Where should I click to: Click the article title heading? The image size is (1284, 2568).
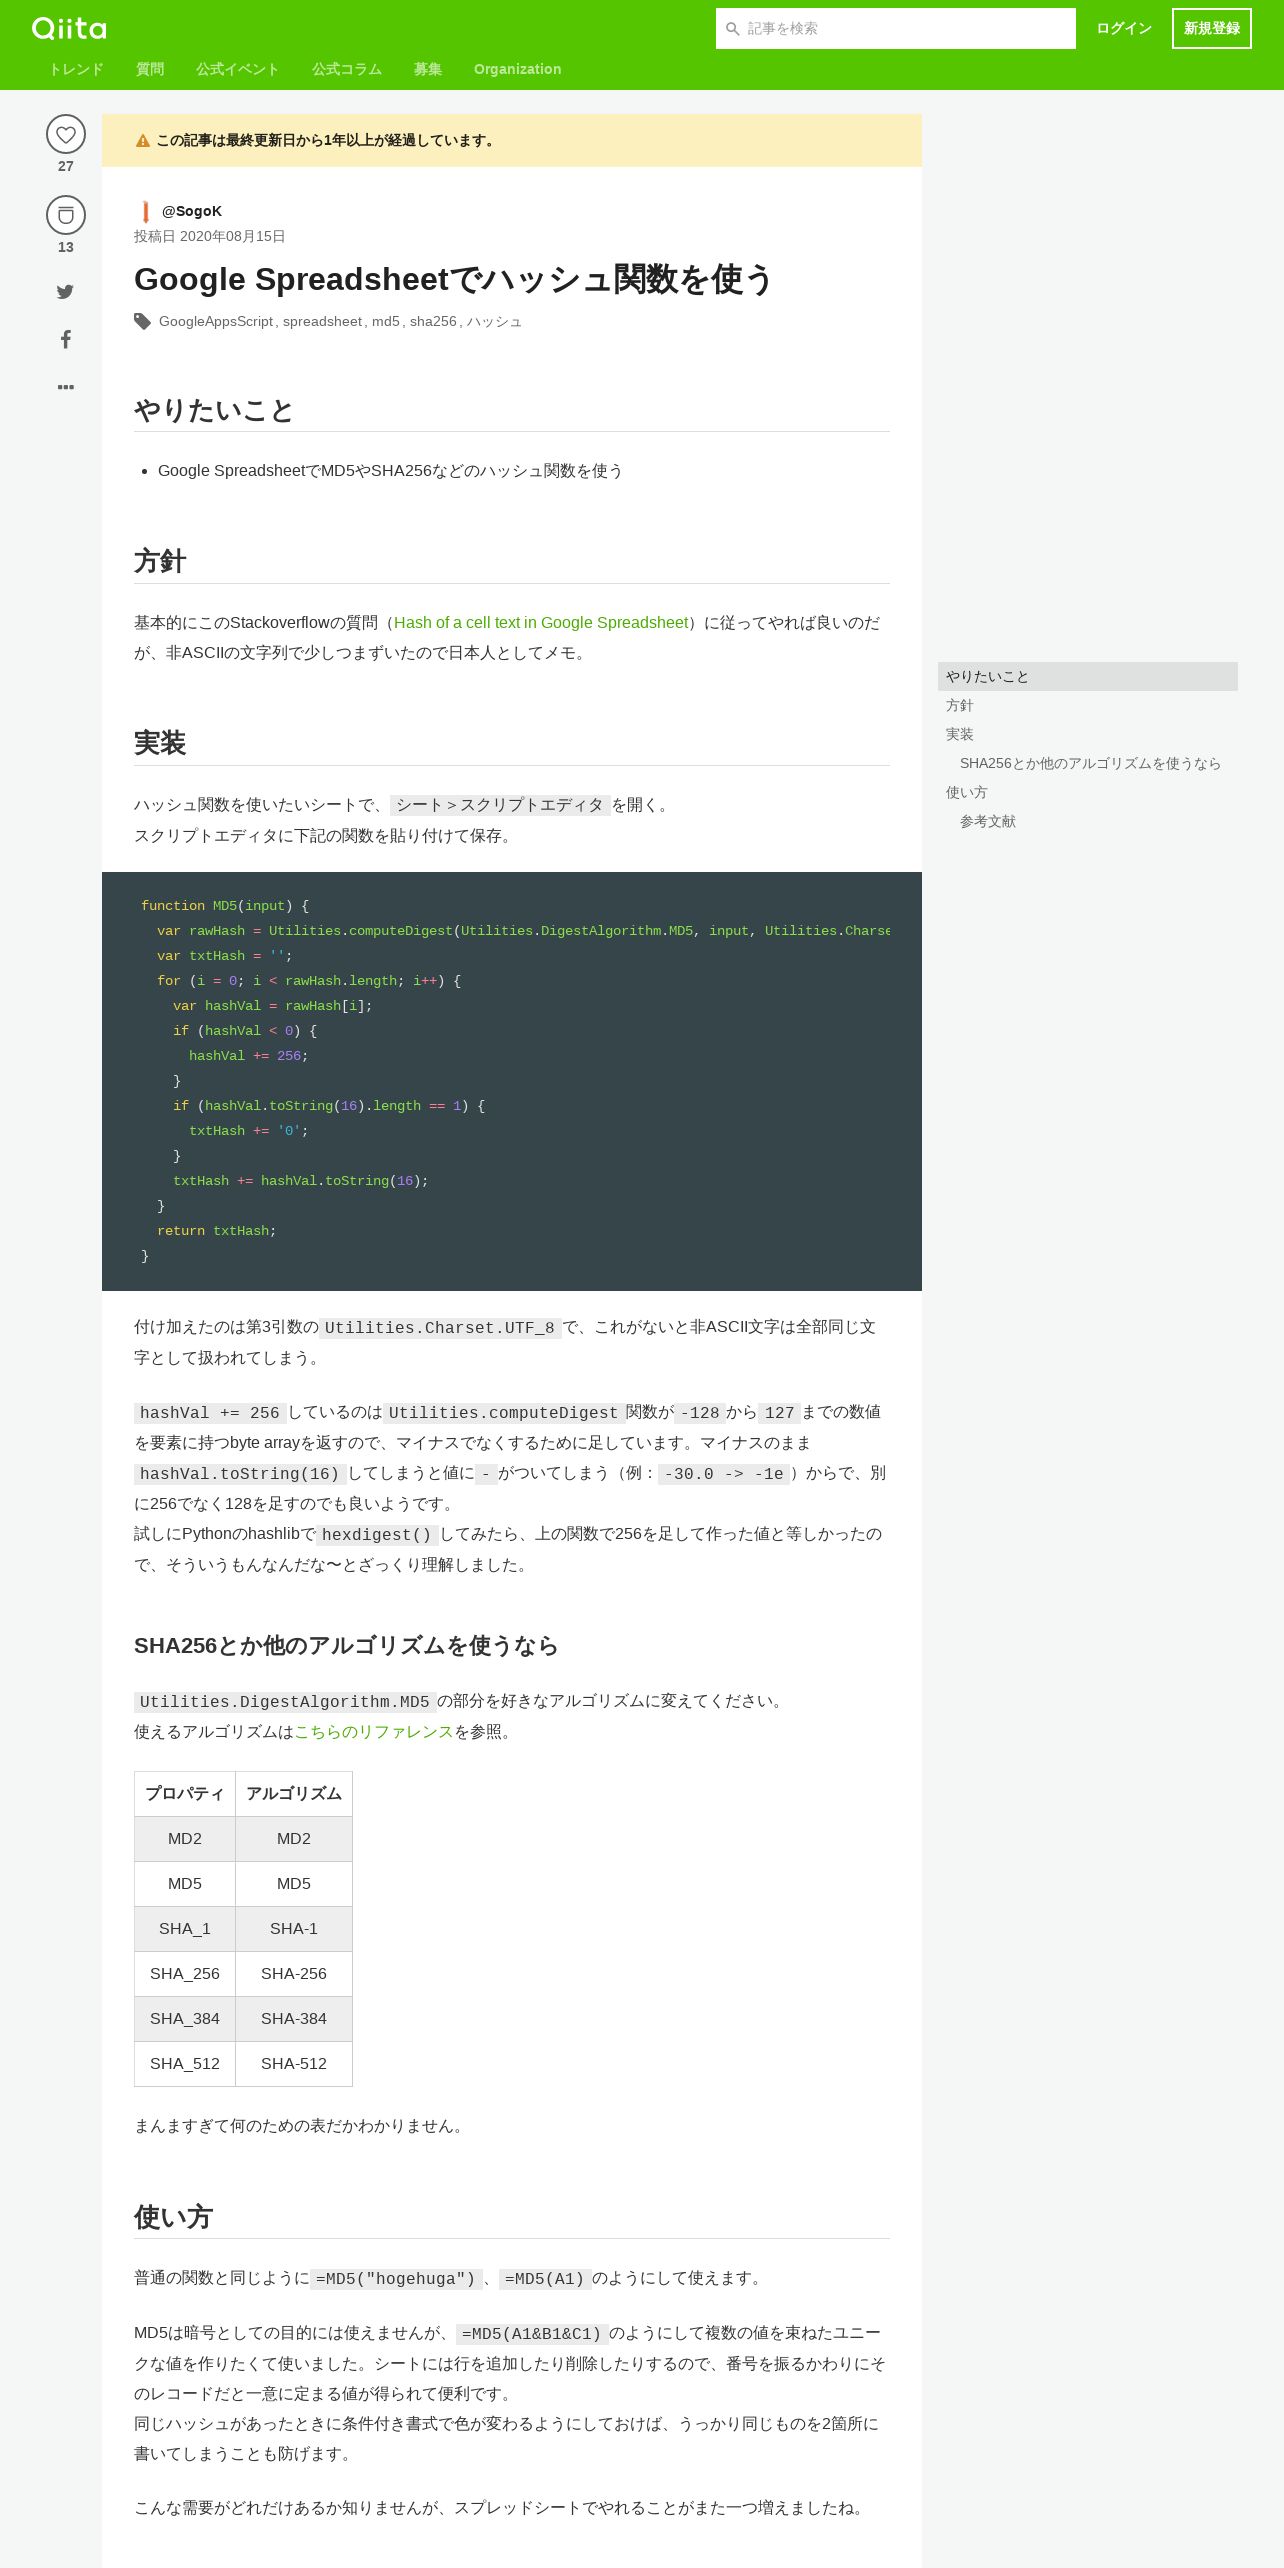[453, 279]
